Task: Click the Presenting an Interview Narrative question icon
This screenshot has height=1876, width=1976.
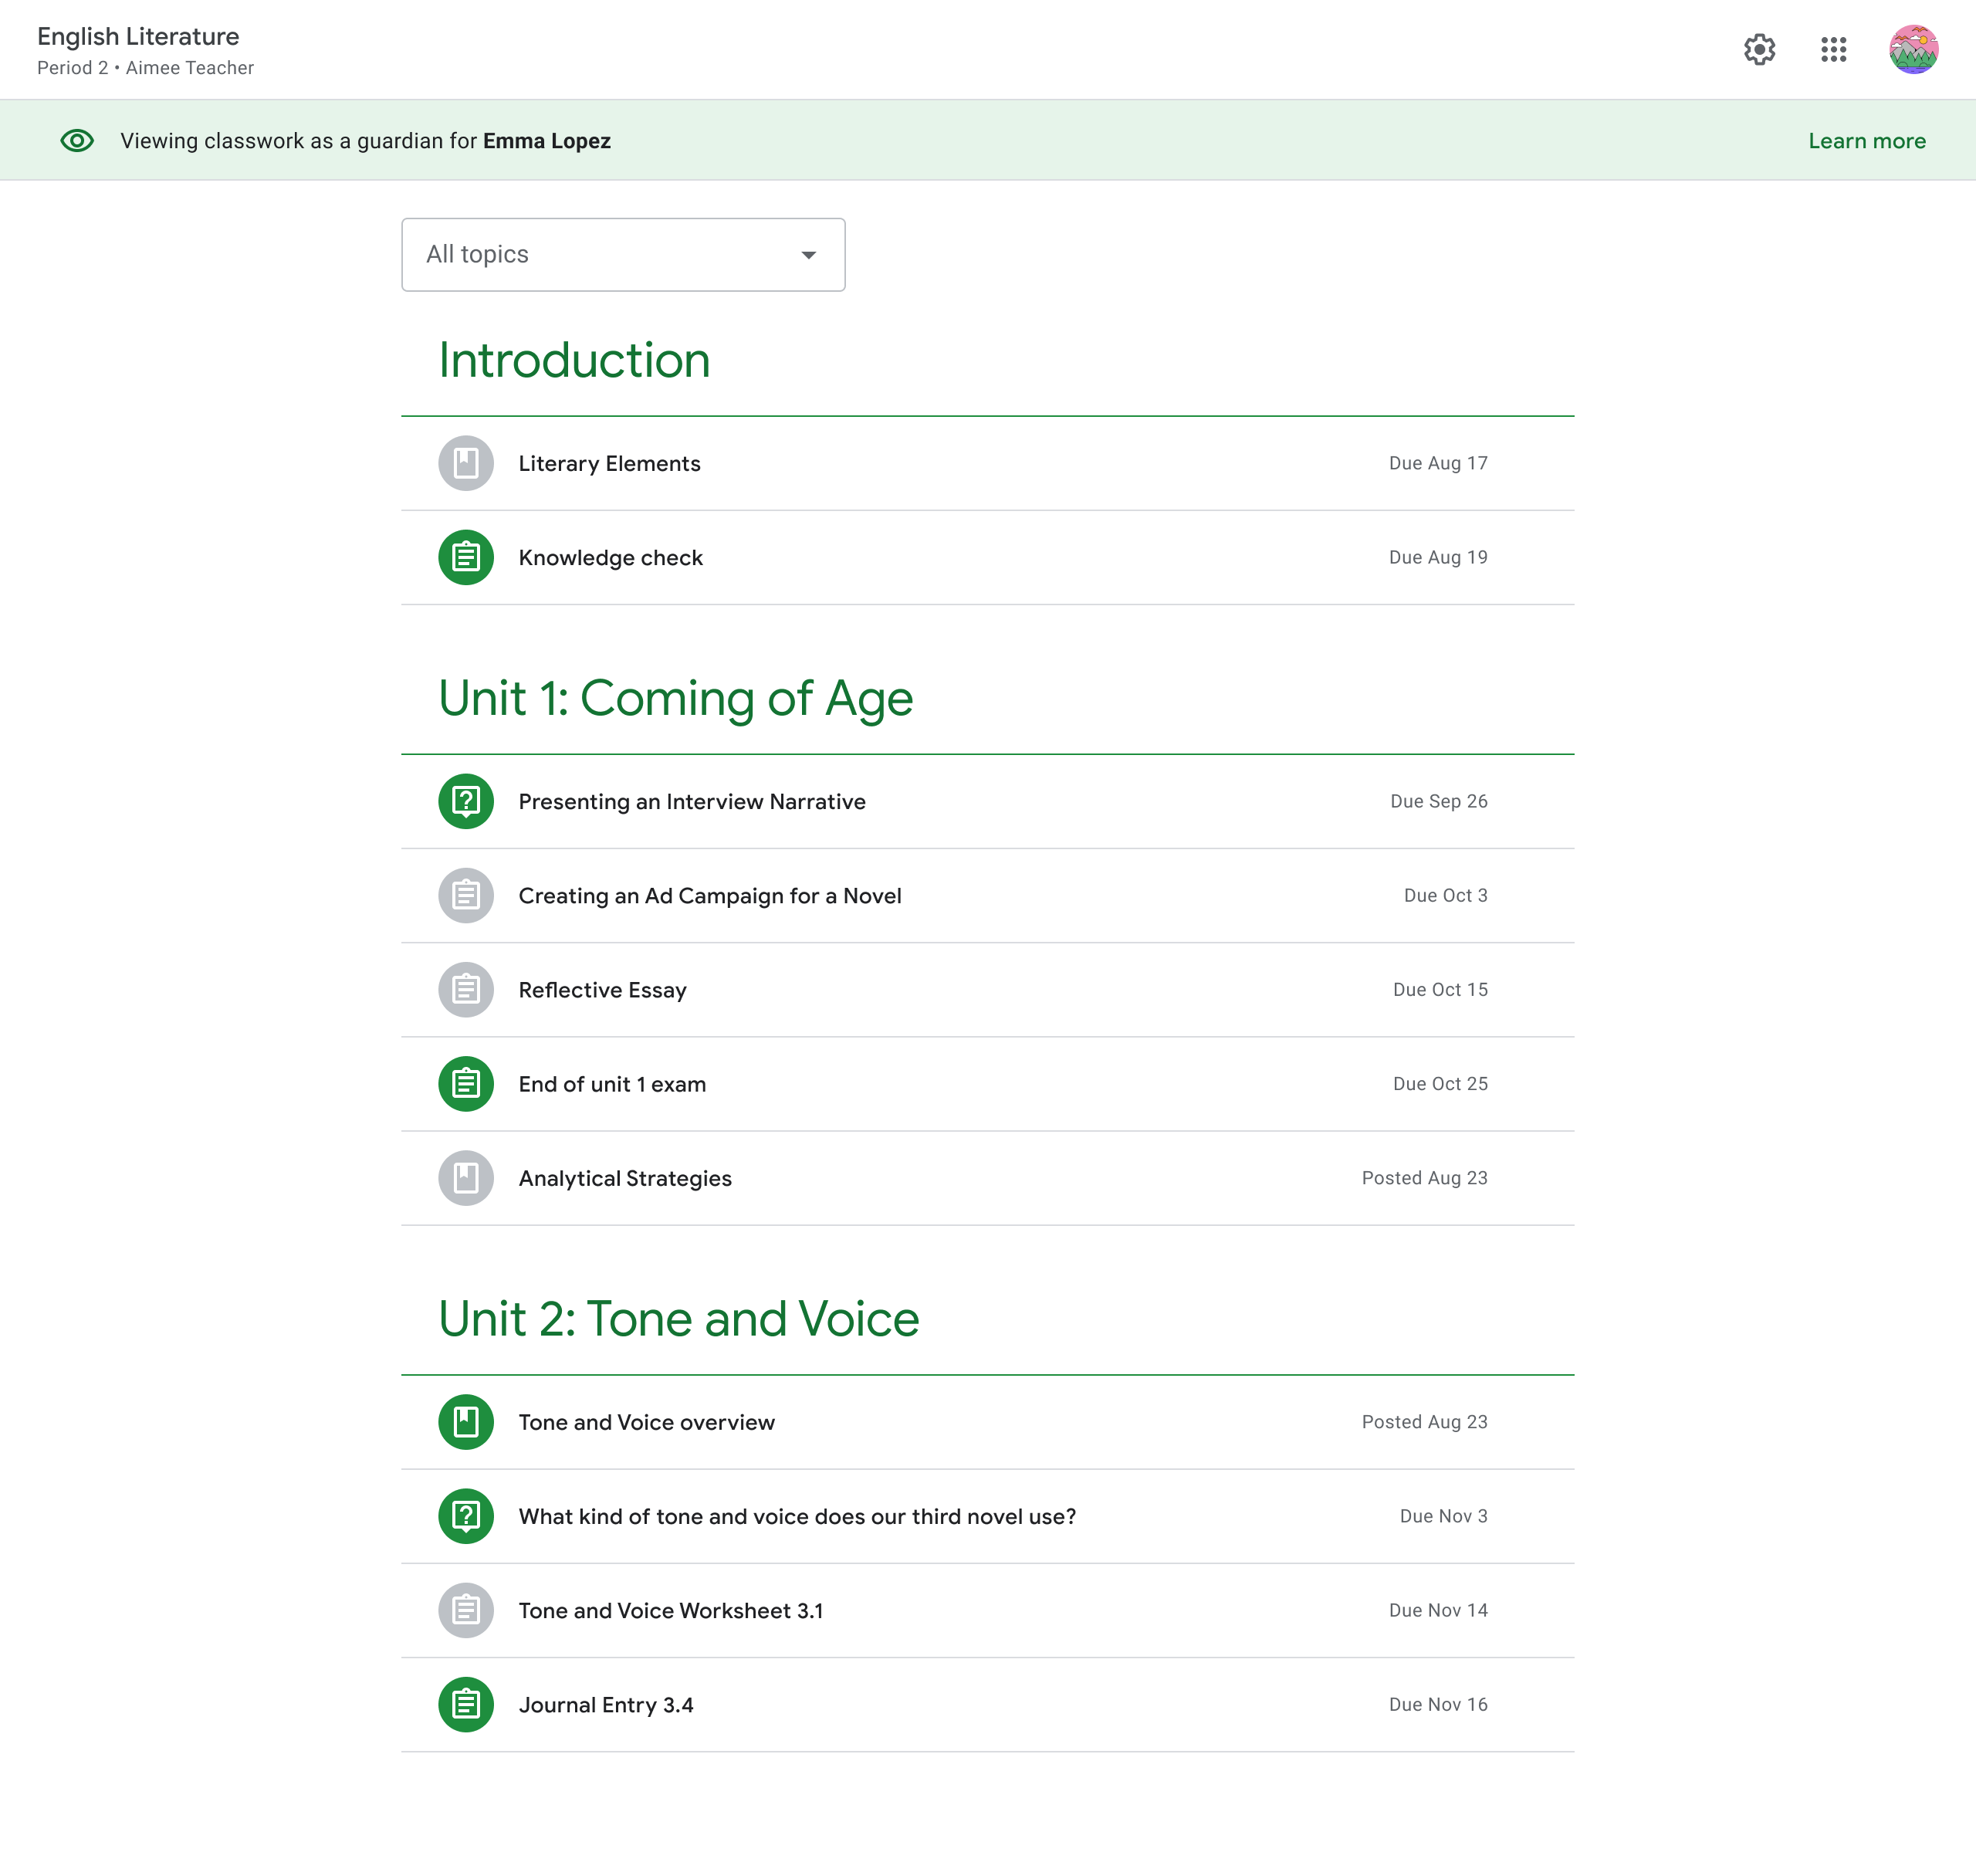Action: click(x=466, y=801)
